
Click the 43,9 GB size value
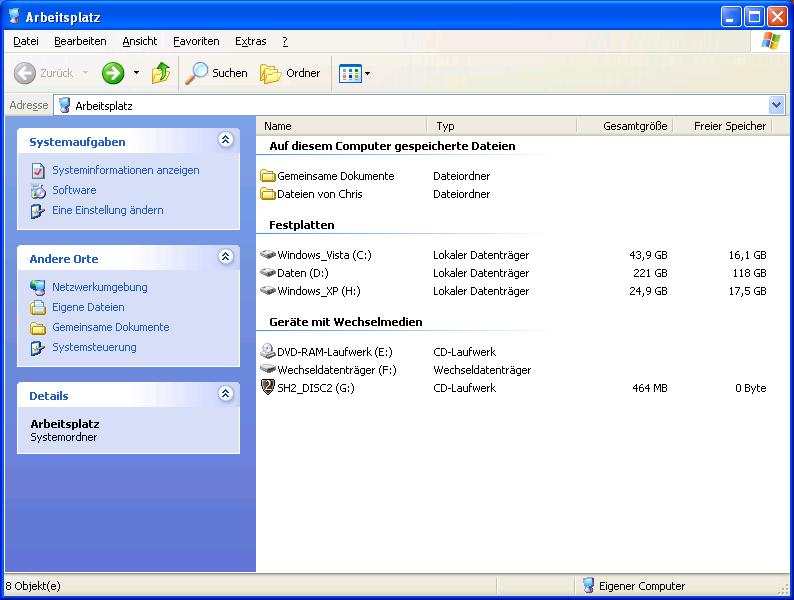pyautogui.click(x=648, y=255)
